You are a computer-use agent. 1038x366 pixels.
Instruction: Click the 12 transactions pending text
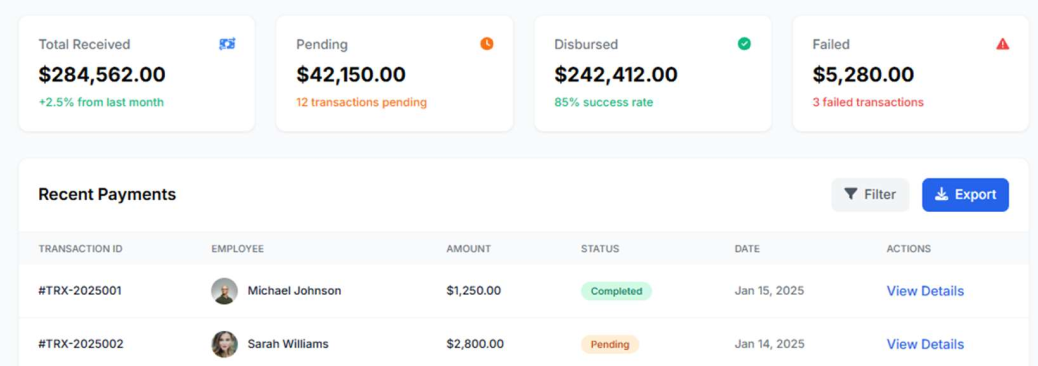coord(361,103)
